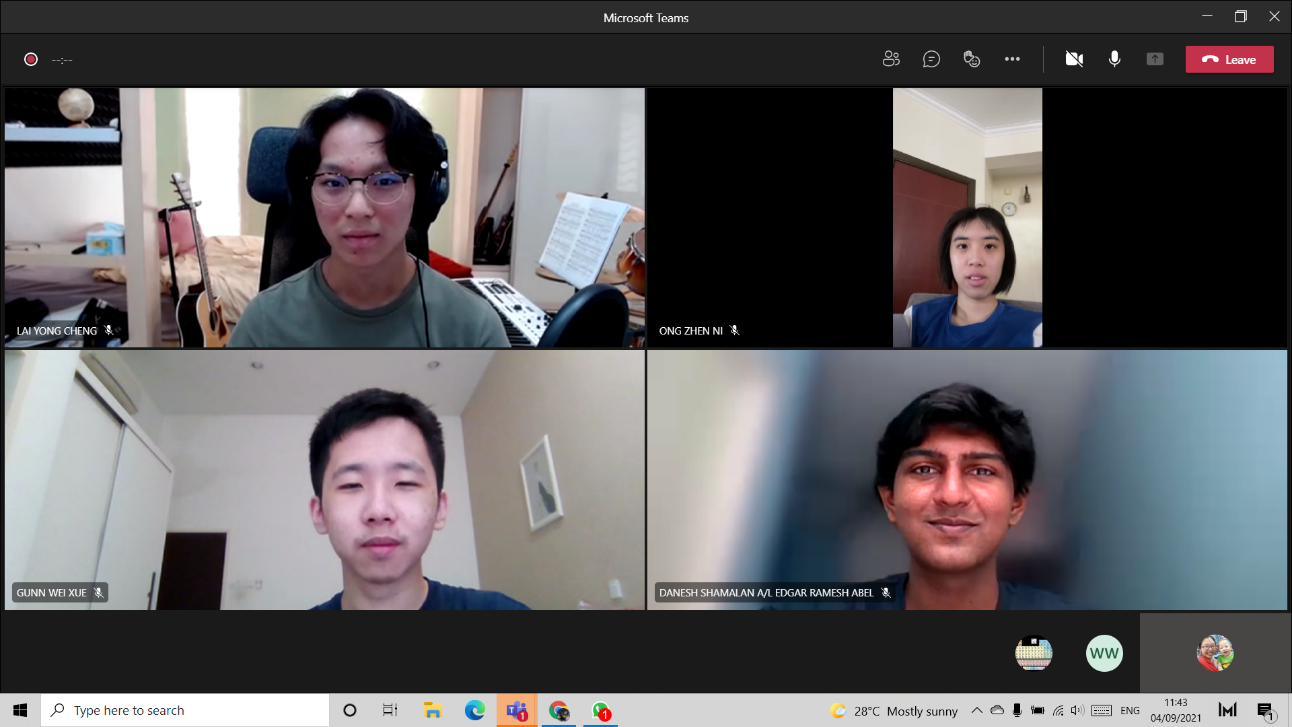Click muted mic icon beside Danesh Shamalan
This screenshot has width=1292, height=727.
(885, 592)
